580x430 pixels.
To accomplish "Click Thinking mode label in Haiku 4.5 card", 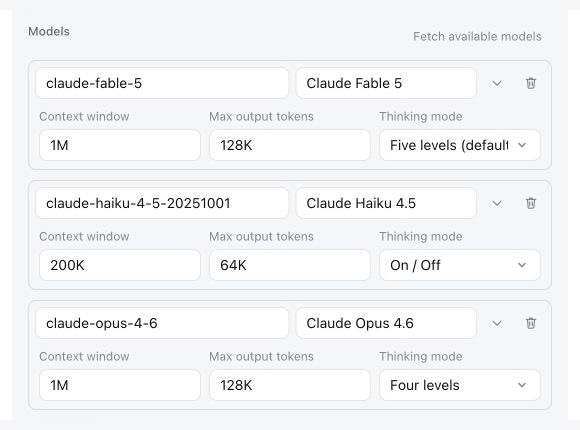I will [x=421, y=236].
